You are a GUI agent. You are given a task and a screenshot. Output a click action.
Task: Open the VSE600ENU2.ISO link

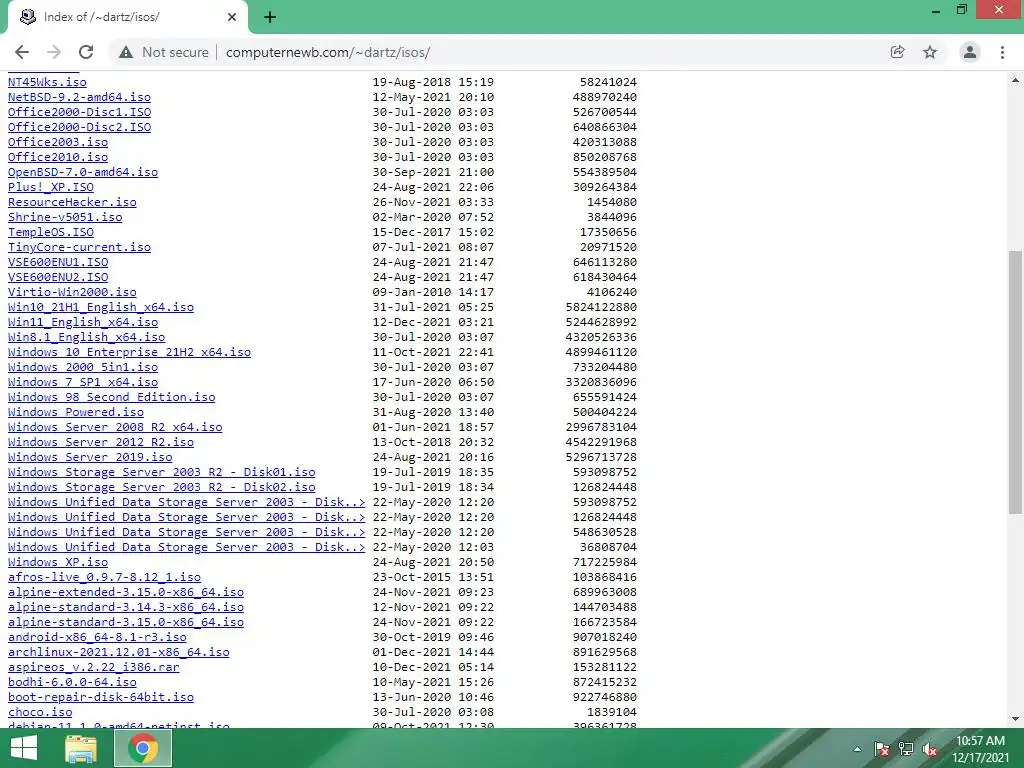click(58, 277)
